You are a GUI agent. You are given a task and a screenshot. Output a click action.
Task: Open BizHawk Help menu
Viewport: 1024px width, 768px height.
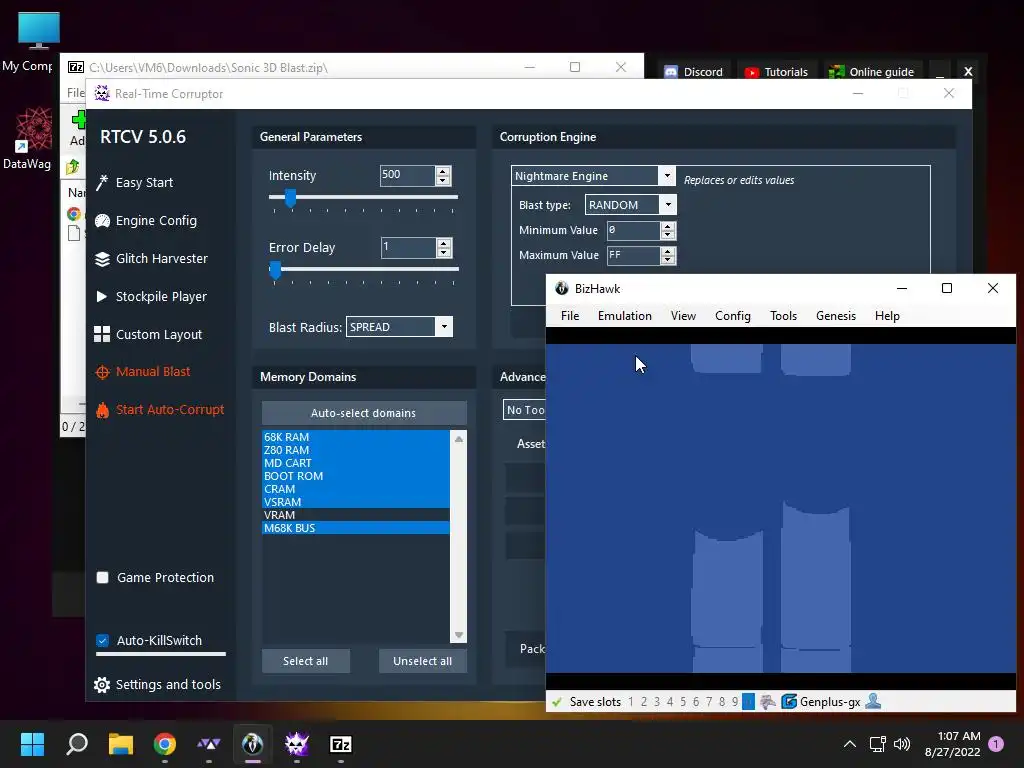pyautogui.click(x=887, y=316)
